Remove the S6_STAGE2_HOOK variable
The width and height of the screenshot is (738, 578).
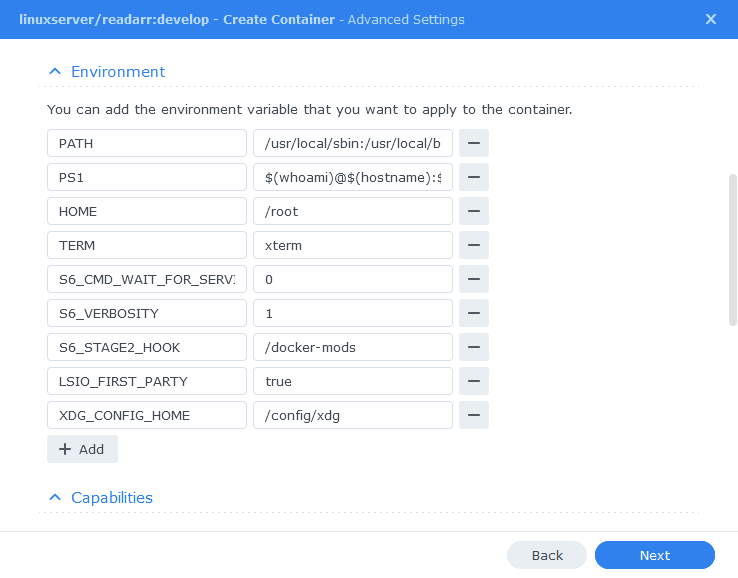(x=473, y=347)
